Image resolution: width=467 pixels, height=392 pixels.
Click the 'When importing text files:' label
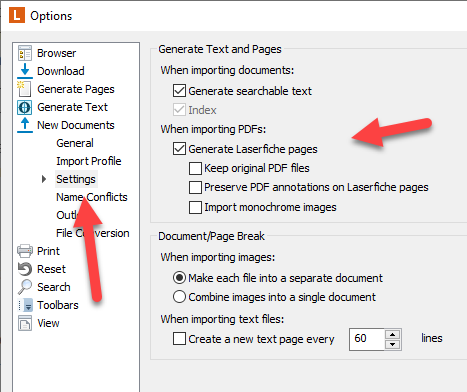222,319
